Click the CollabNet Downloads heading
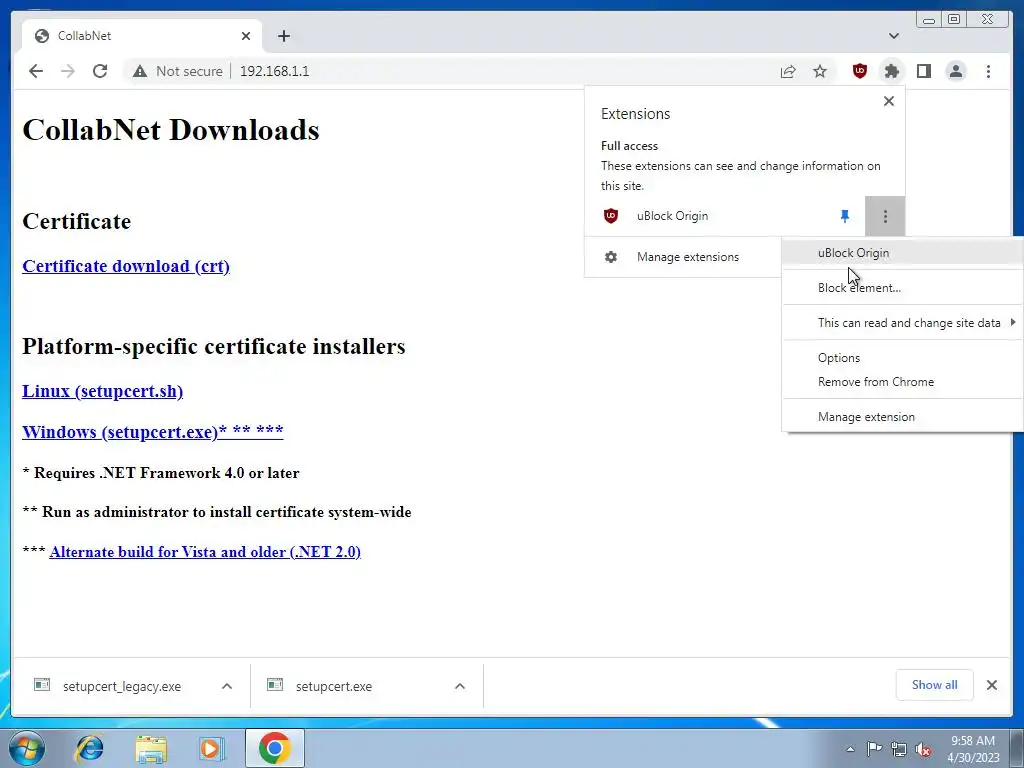 click(171, 130)
